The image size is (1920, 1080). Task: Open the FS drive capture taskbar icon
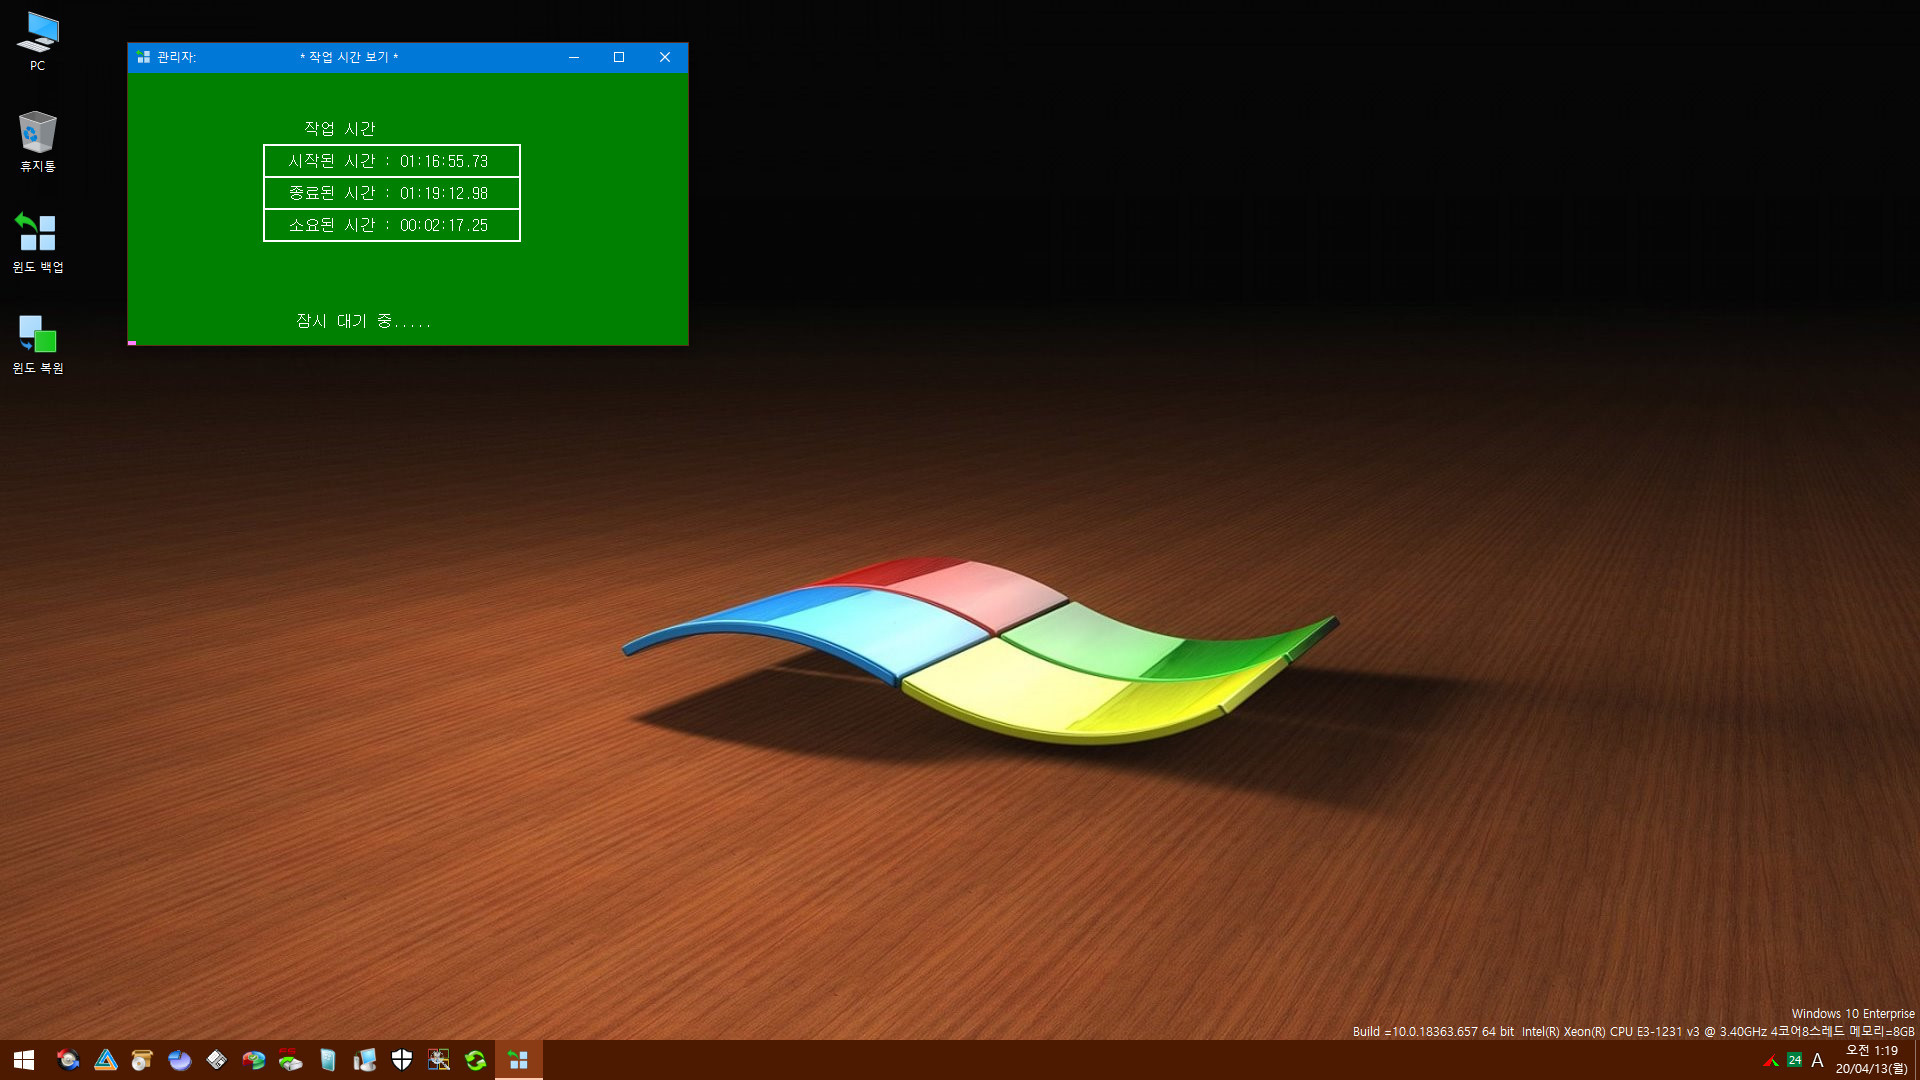point(290,1060)
